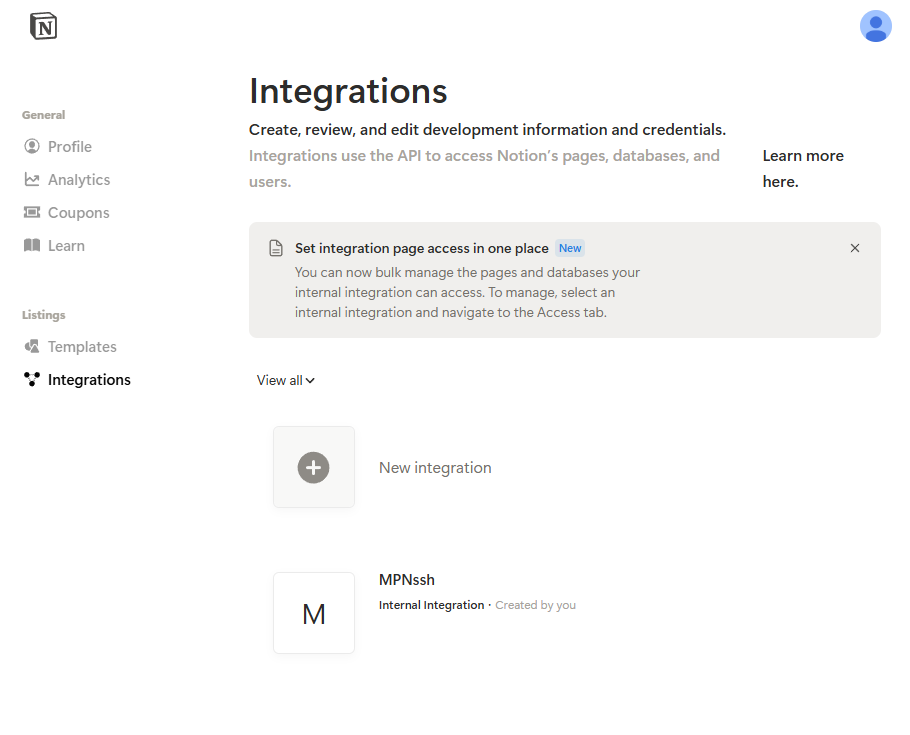Screen dimensions: 910x735
Task: Open the user avatar account menu
Action: (x=875, y=26)
